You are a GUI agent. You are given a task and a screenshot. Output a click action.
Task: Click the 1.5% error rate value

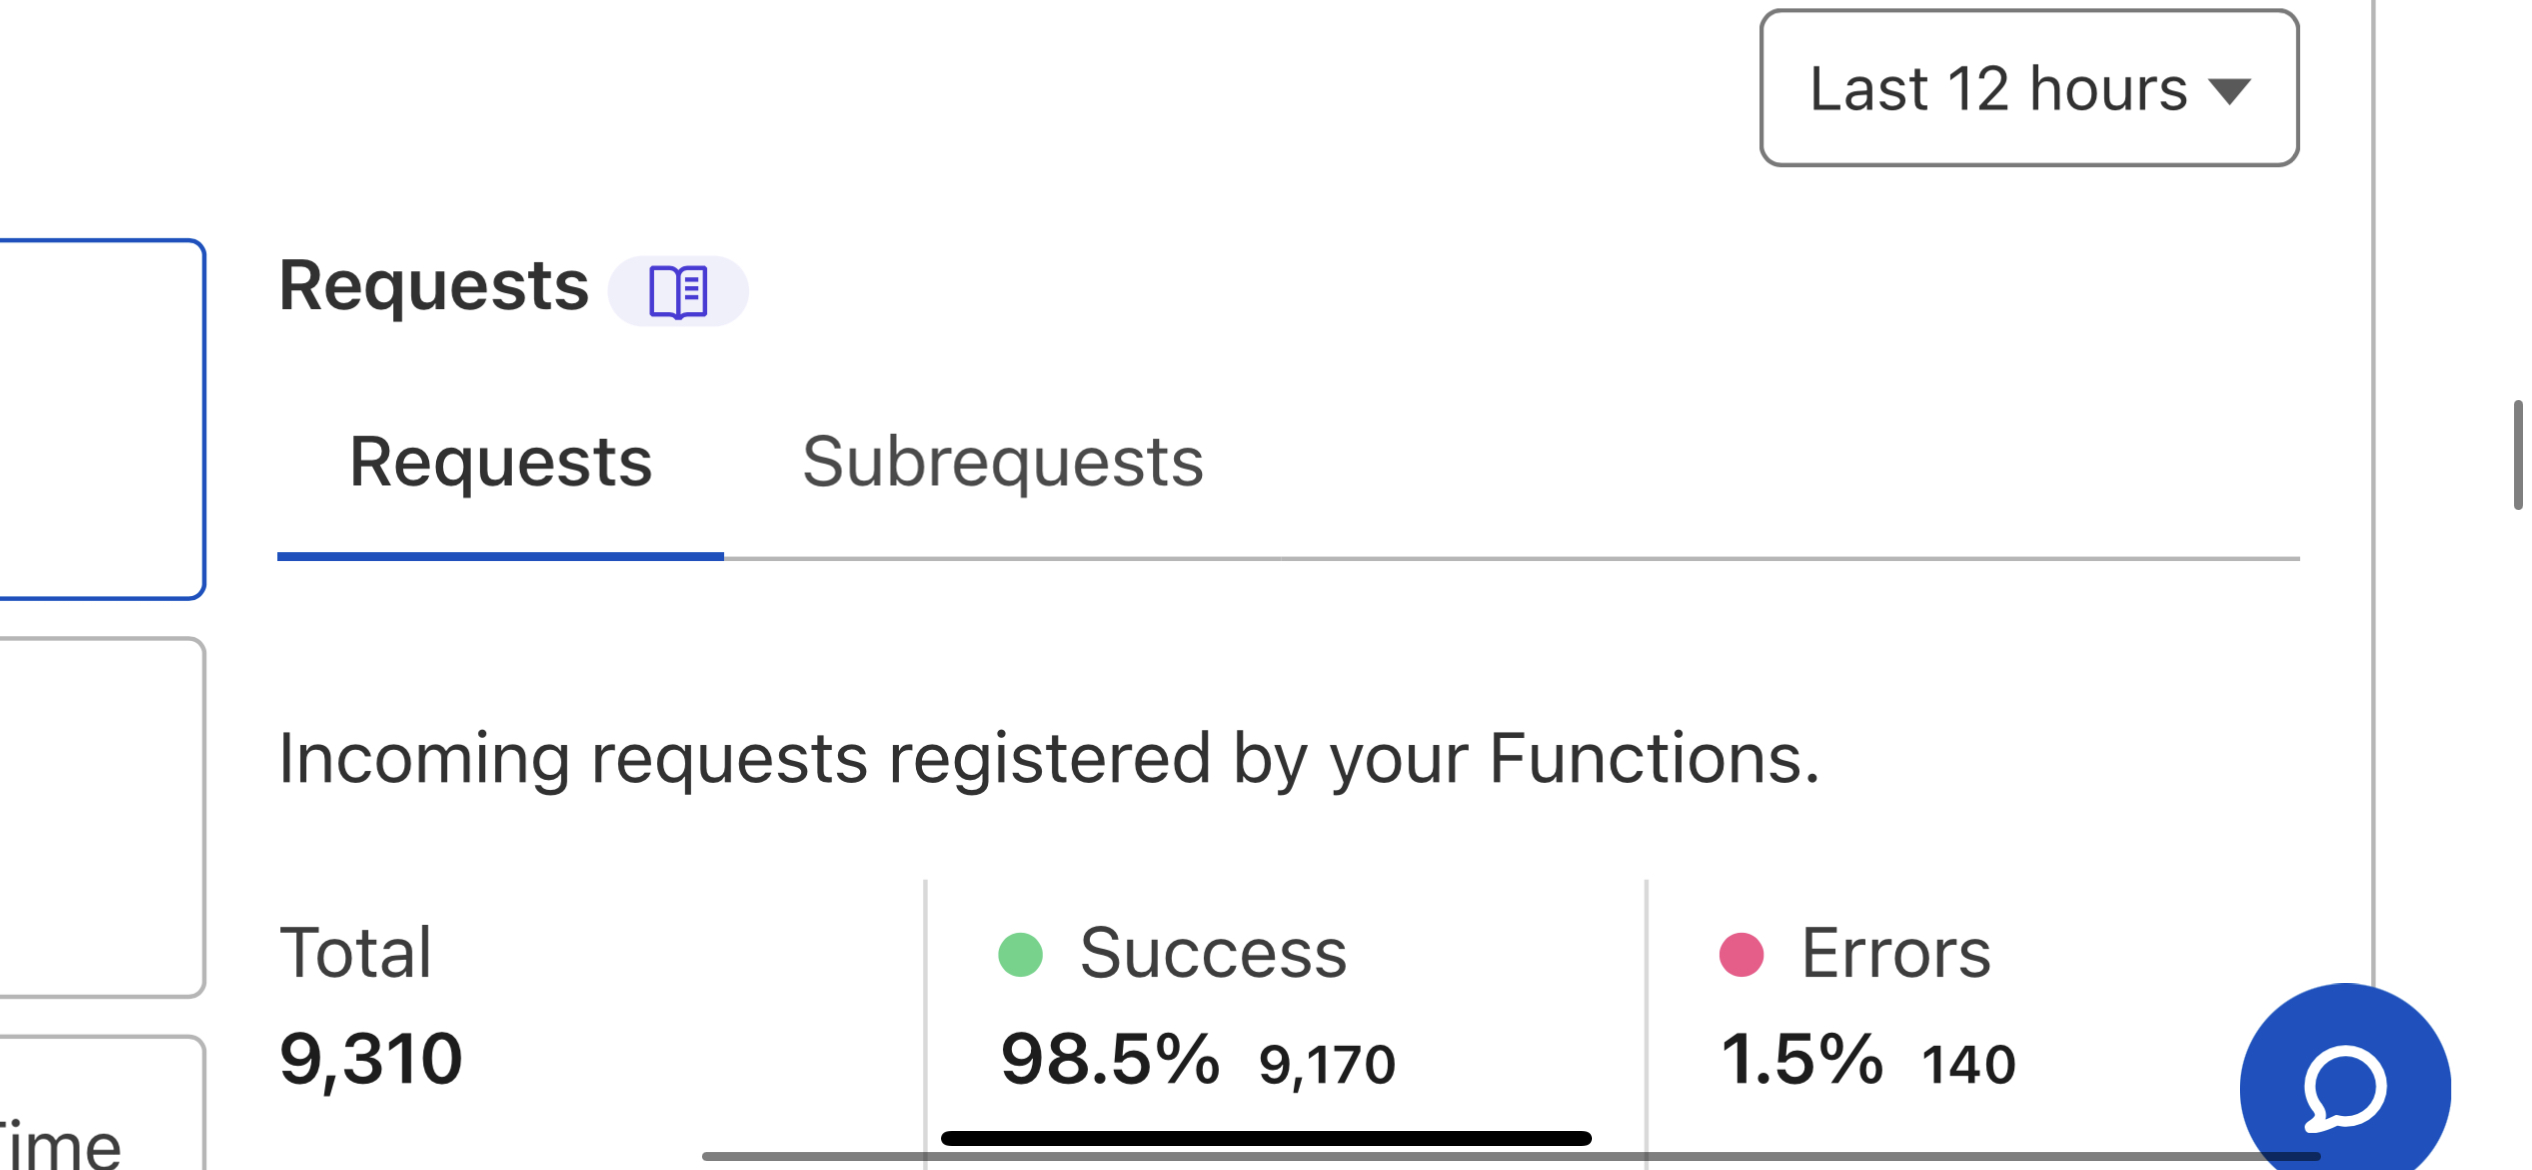coord(1800,1058)
